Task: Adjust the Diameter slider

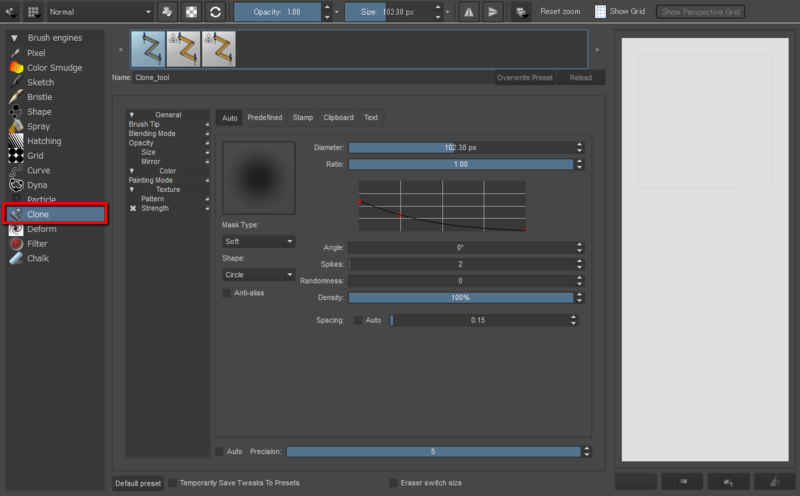Action: coord(461,147)
